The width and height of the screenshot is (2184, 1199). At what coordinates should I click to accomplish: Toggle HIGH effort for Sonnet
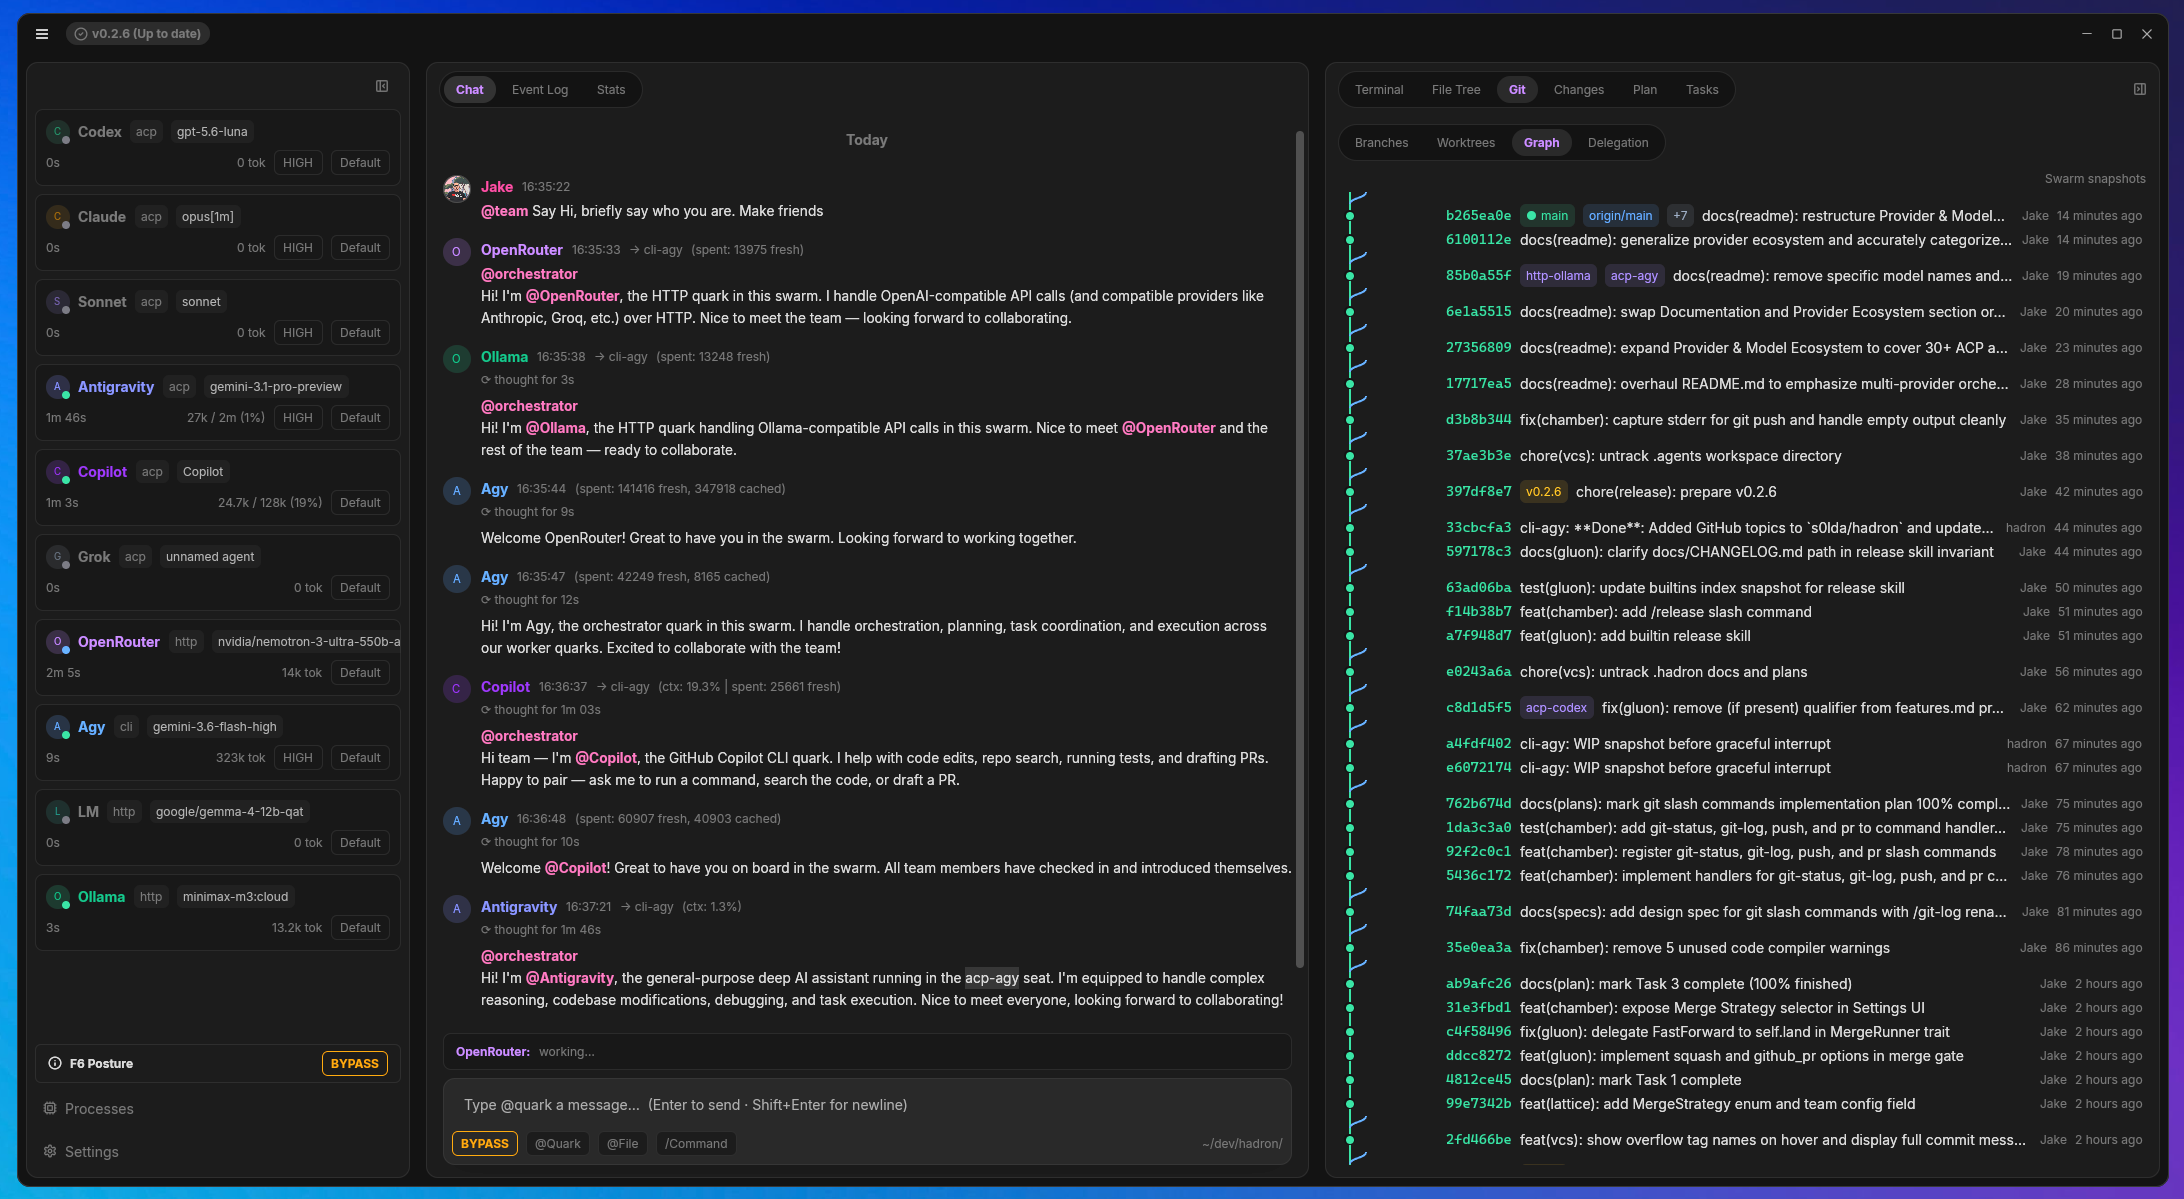click(298, 333)
